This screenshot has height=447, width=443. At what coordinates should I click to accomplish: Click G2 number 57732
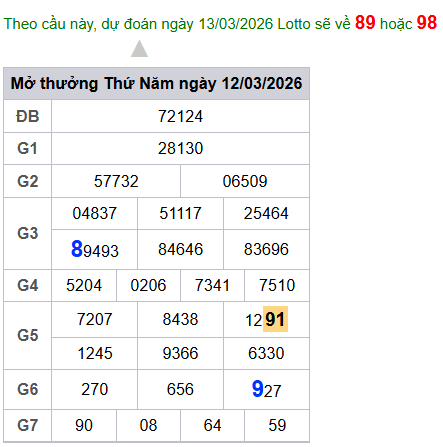116,181
